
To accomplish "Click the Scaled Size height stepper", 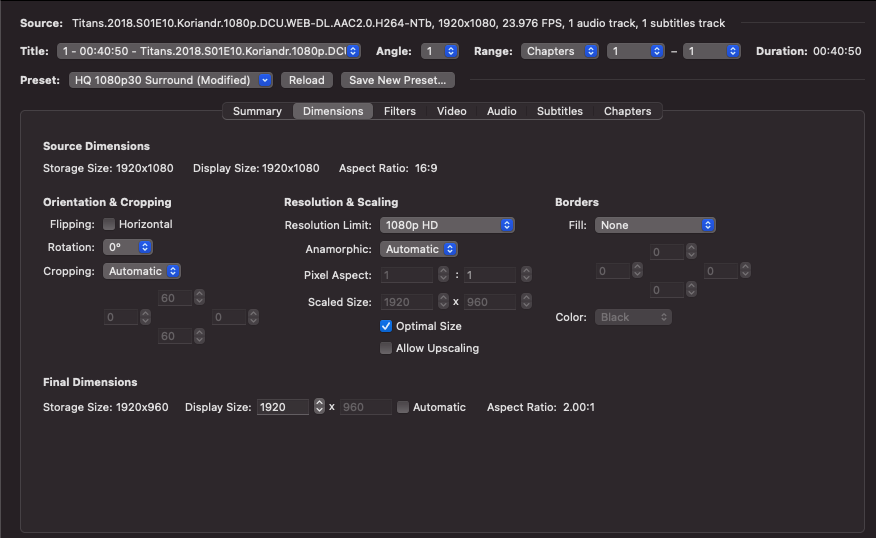I will click(x=526, y=301).
